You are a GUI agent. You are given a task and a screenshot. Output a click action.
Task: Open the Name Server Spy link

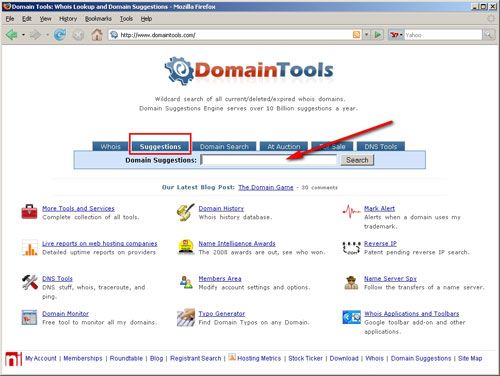coord(390,279)
